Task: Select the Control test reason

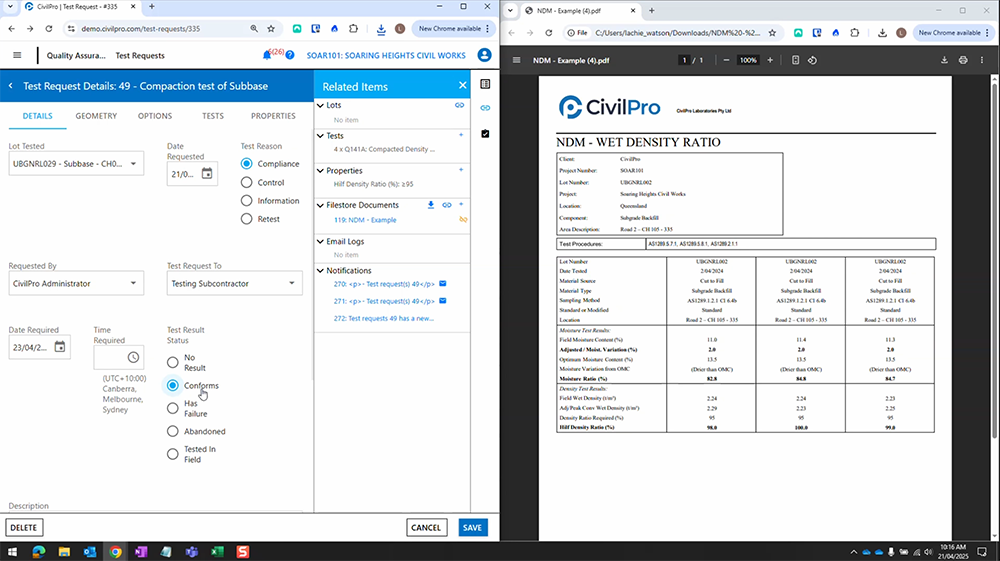Action: (246, 182)
